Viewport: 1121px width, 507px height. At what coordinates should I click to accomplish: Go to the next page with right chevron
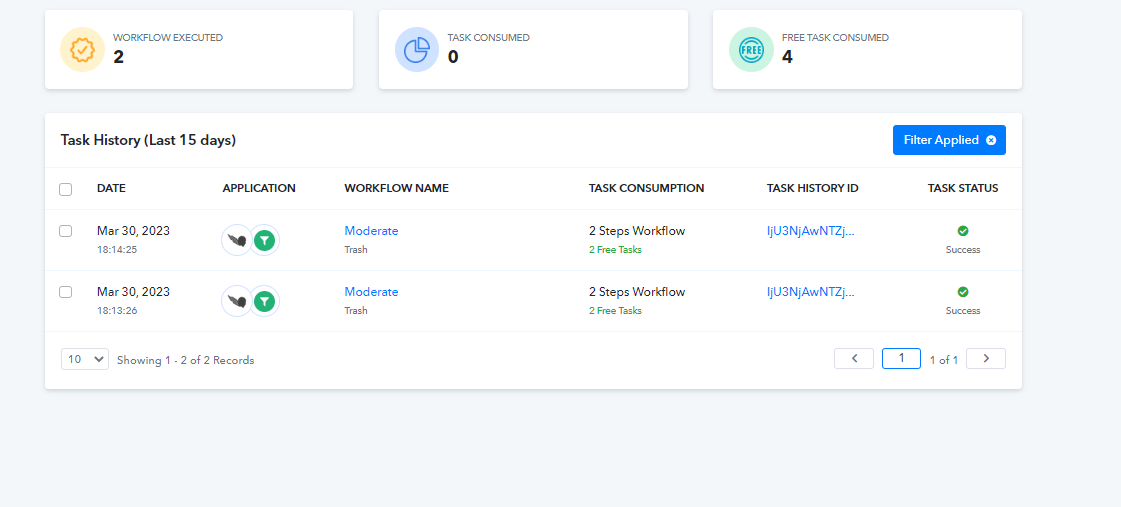click(x=986, y=358)
